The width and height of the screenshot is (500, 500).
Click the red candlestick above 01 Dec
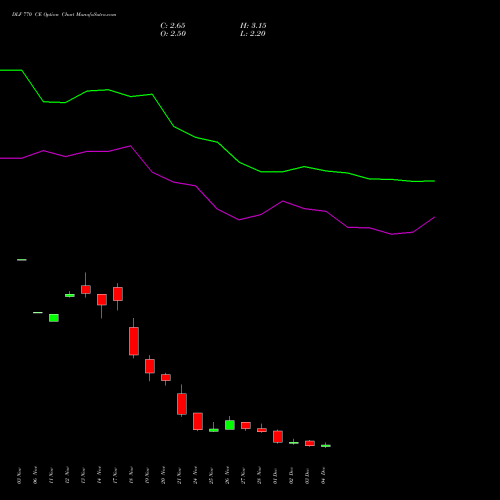278,436
